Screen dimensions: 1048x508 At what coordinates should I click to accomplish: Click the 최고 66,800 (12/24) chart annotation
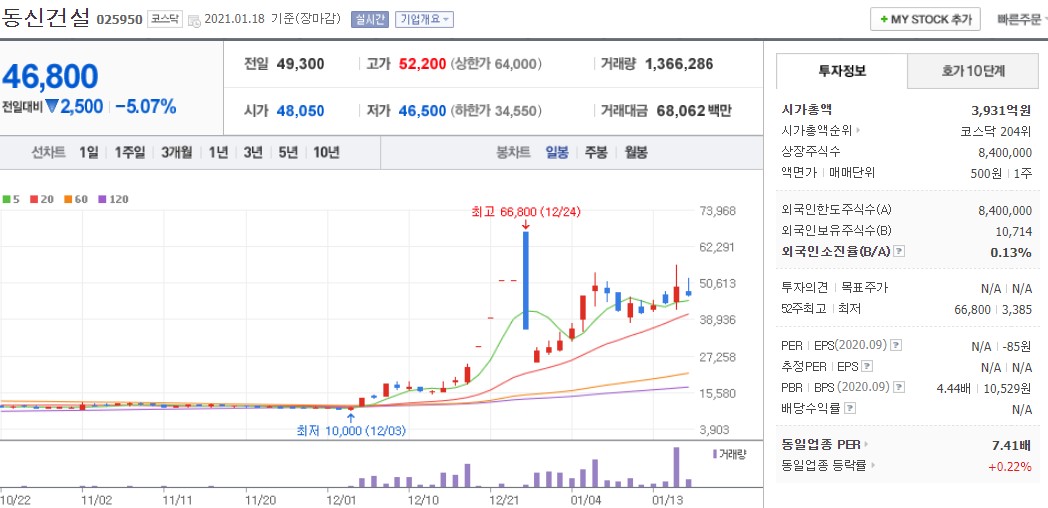[526, 212]
